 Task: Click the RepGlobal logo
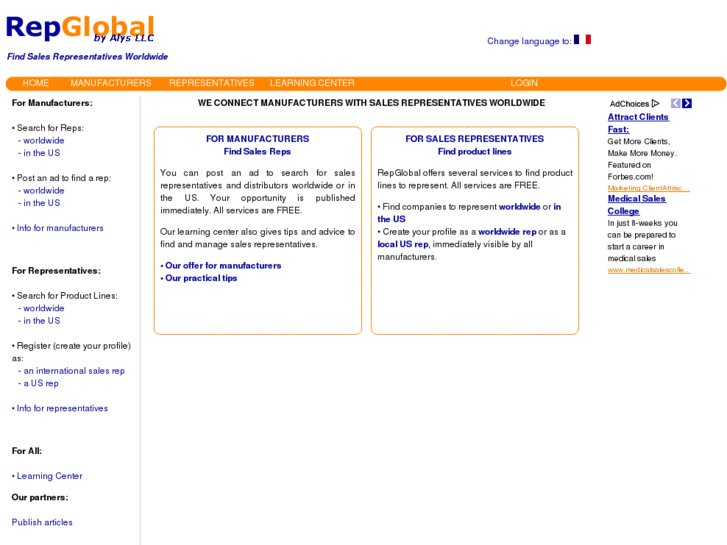80,29
